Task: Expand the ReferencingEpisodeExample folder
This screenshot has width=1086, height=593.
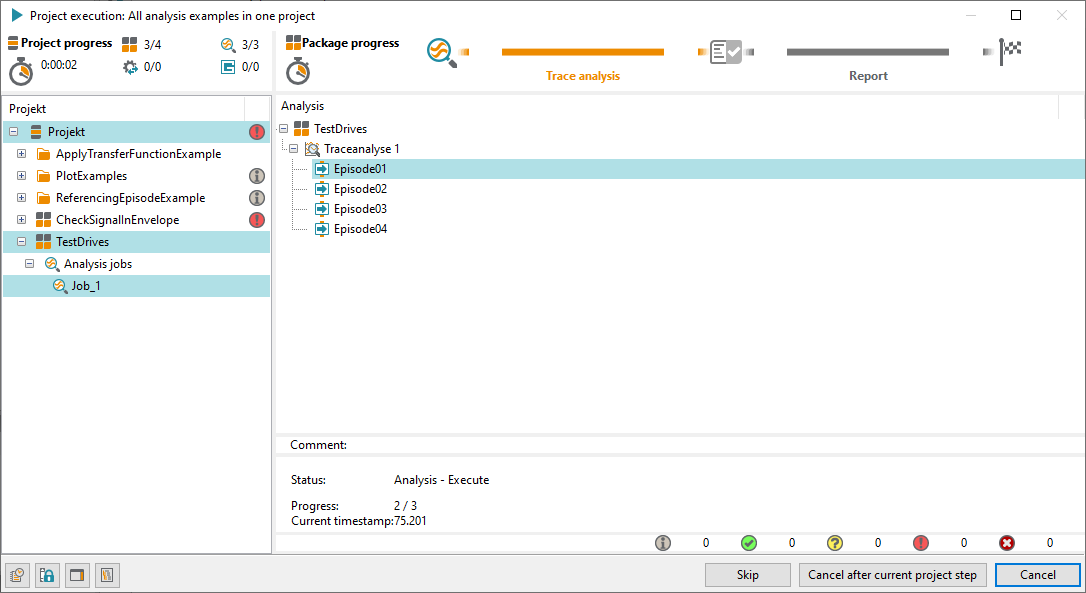Action: pos(21,198)
